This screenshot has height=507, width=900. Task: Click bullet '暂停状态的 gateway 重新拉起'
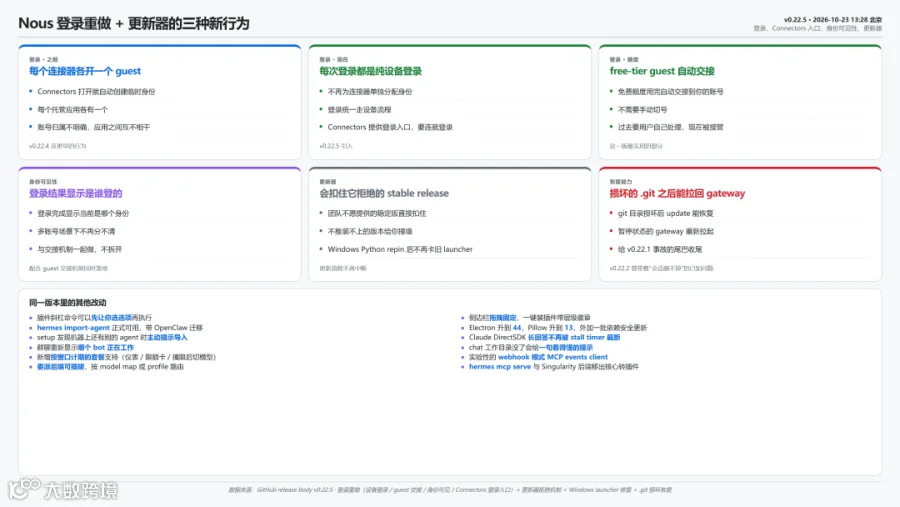pyautogui.click(x=666, y=231)
